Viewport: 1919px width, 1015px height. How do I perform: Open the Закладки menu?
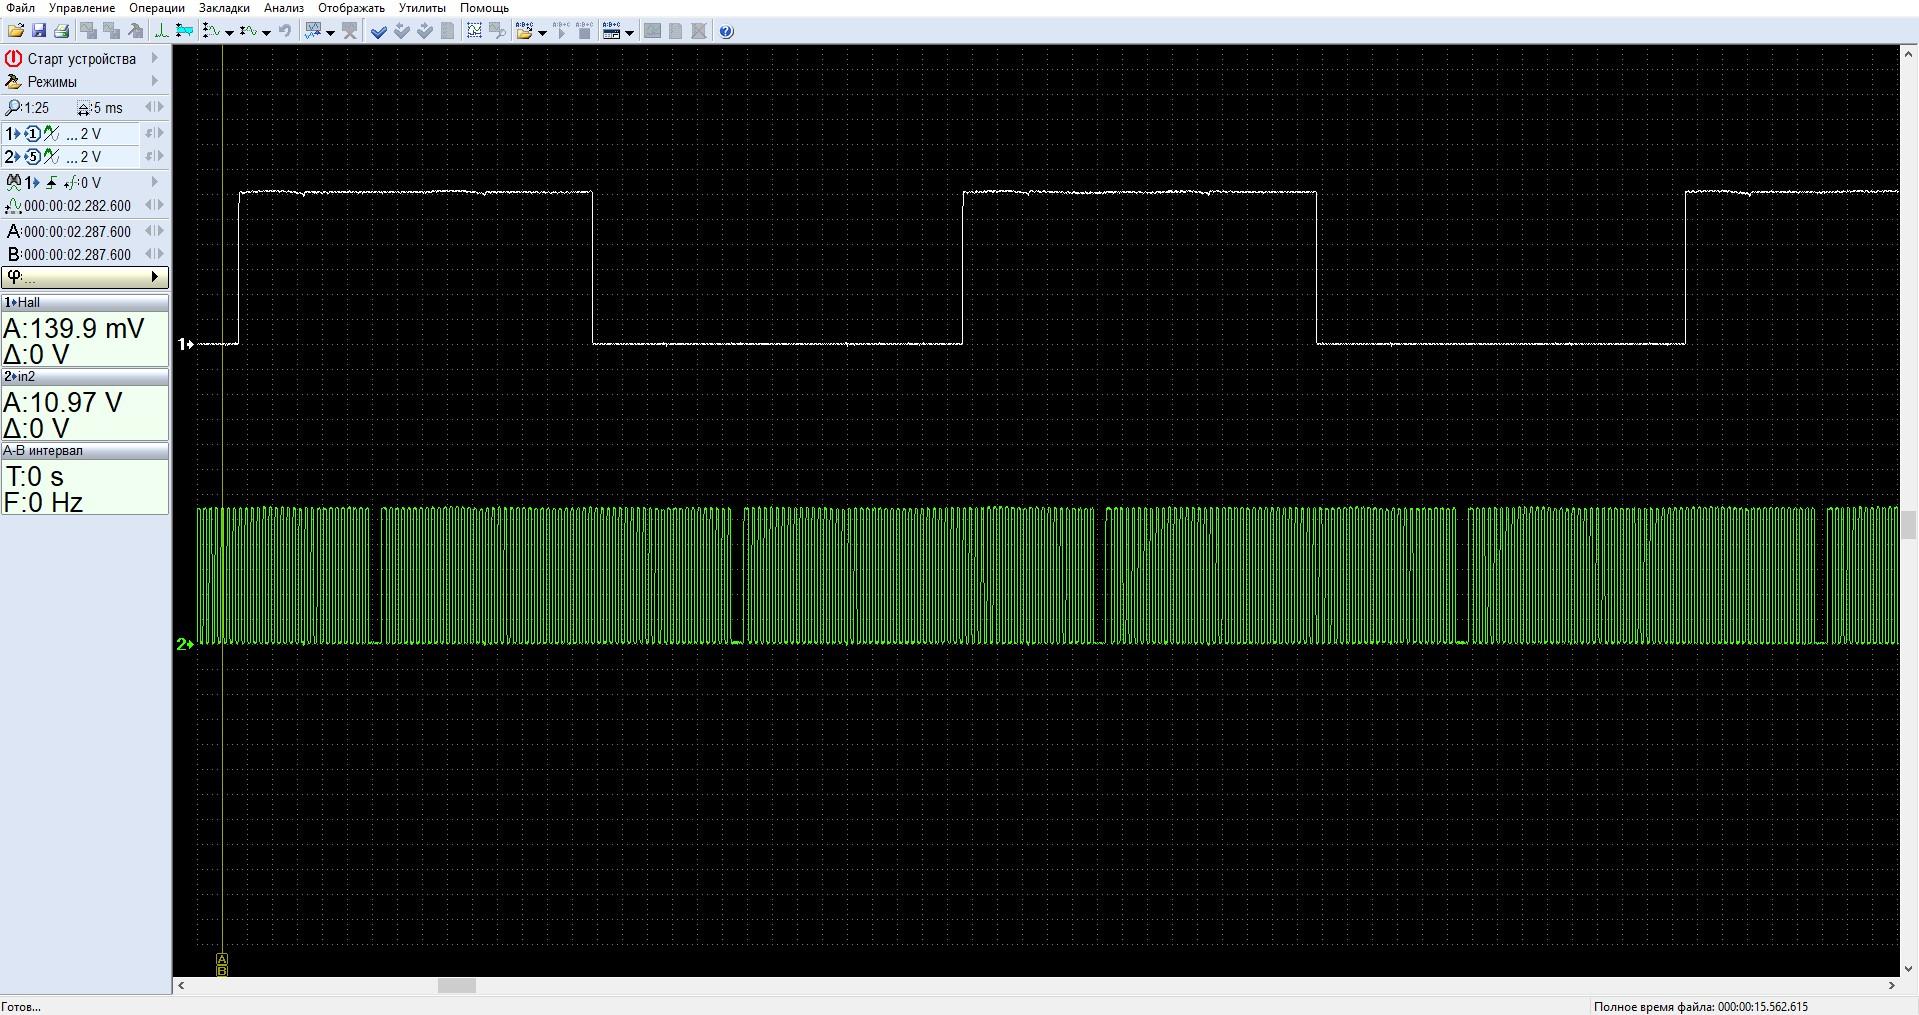pos(224,8)
